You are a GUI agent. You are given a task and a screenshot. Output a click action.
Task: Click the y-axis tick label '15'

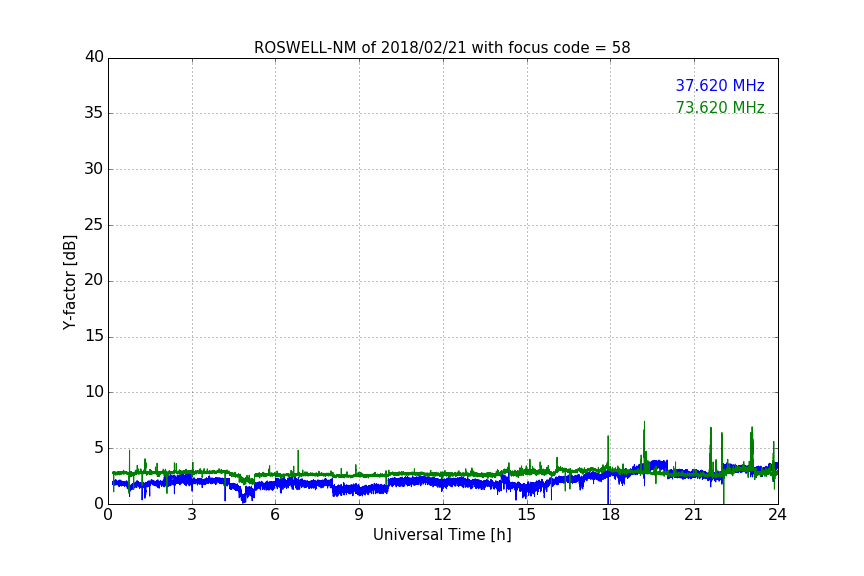94,336
